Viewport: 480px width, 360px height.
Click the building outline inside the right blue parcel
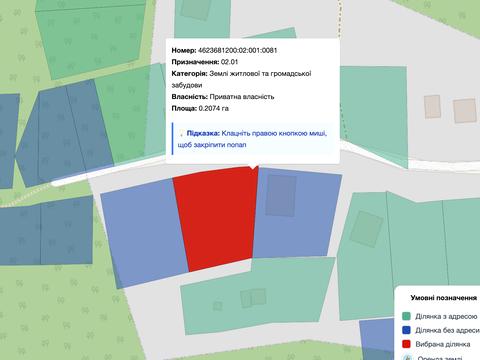coord(281,196)
